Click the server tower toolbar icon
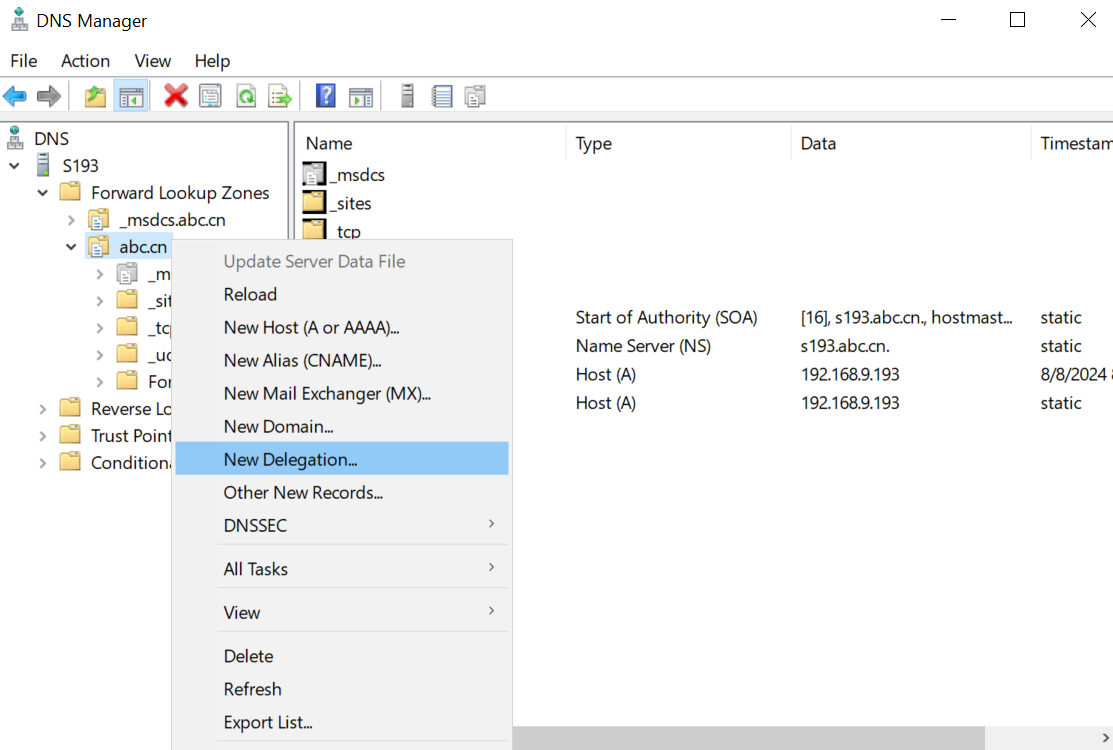Image resolution: width=1113 pixels, height=750 pixels. pyautogui.click(x=407, y=96)
